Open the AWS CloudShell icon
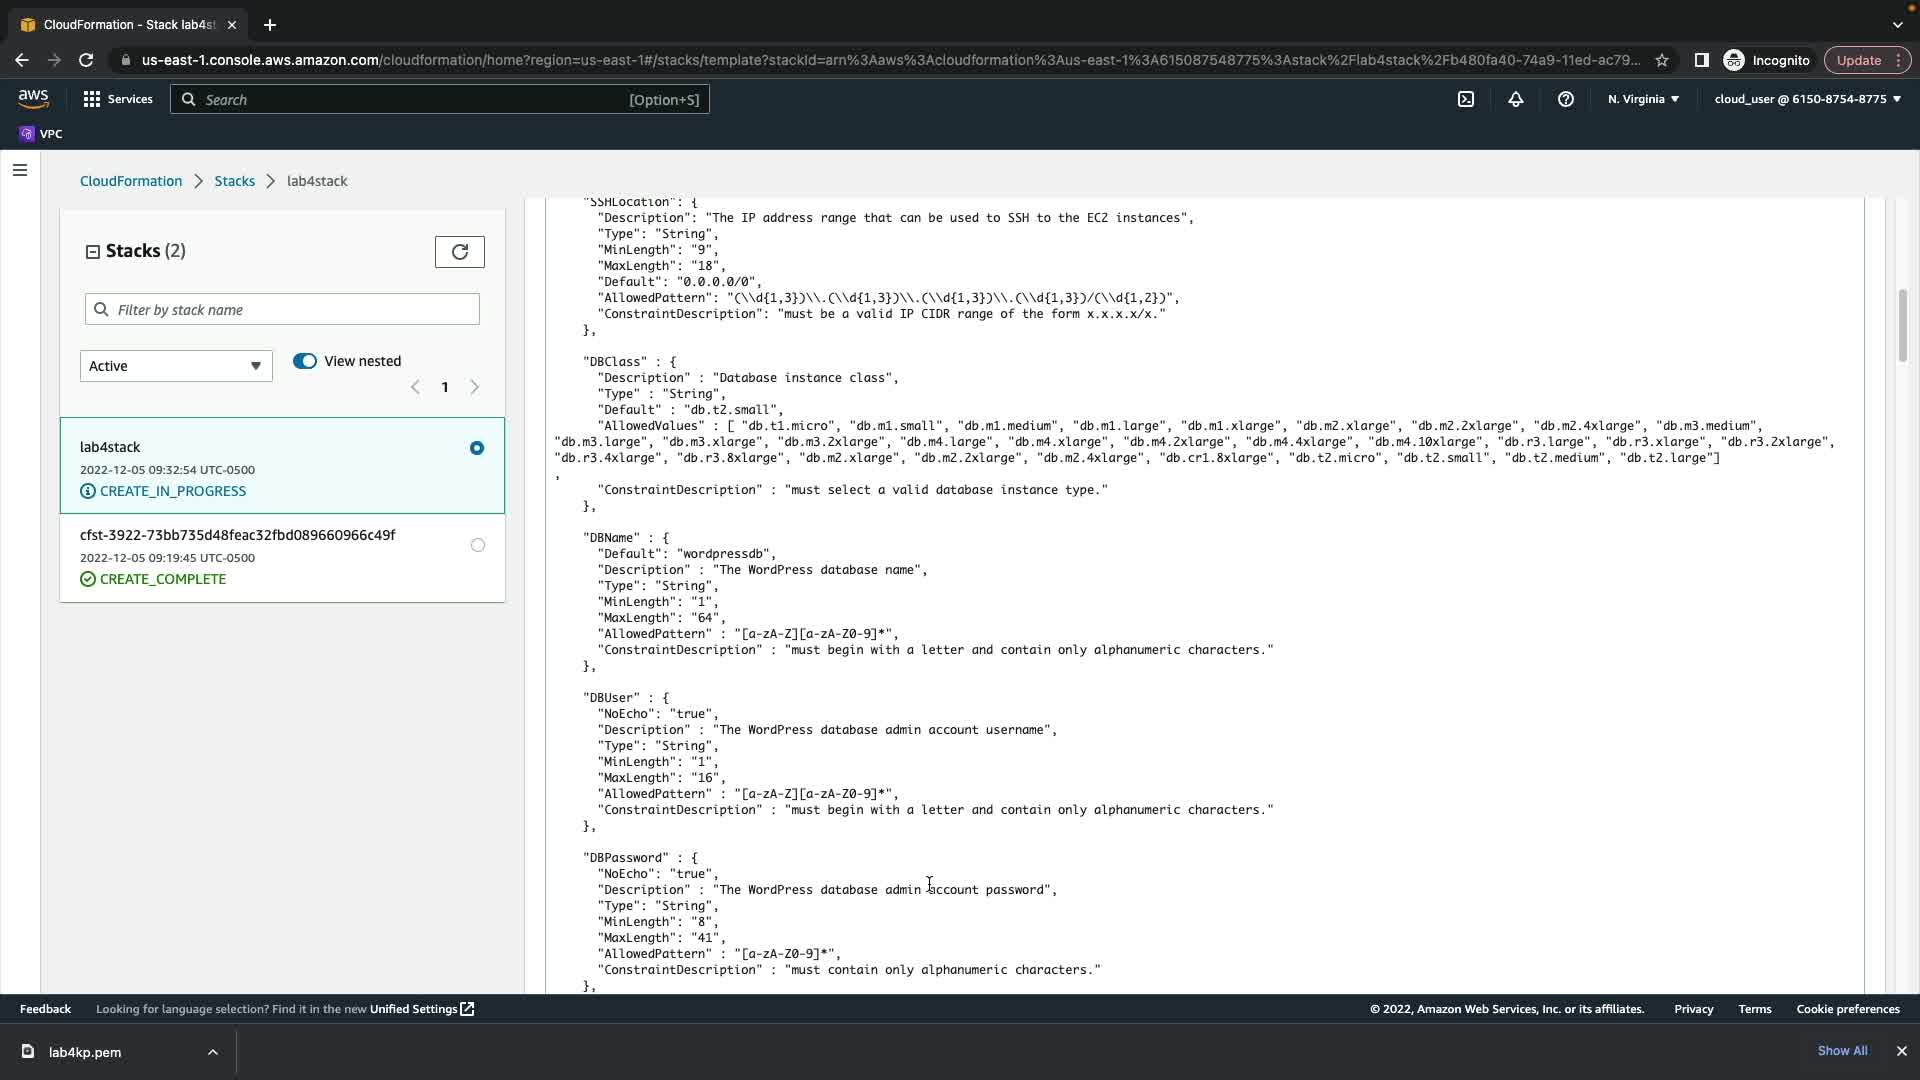 (x=1466, y=99)
